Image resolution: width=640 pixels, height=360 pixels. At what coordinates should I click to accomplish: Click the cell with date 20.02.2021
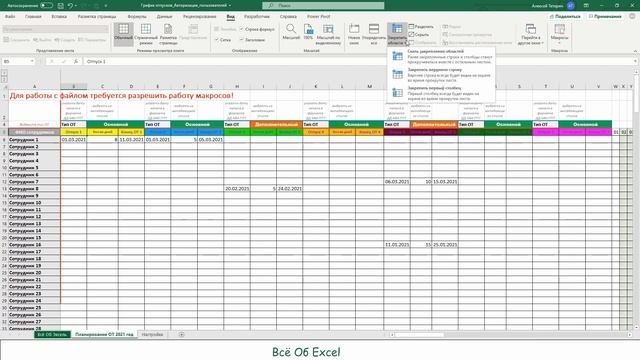click(x=237, y=189)
